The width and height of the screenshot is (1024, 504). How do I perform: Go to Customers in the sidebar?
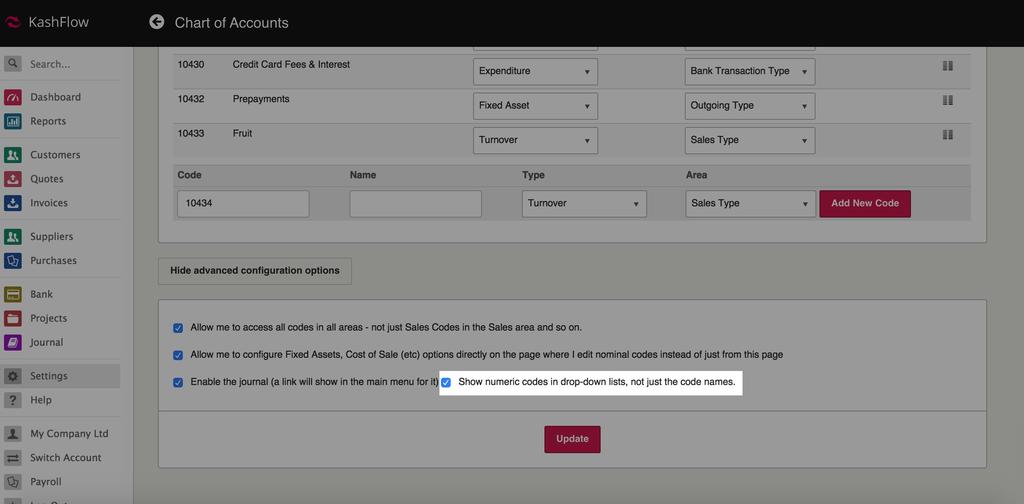coord(55,155)
